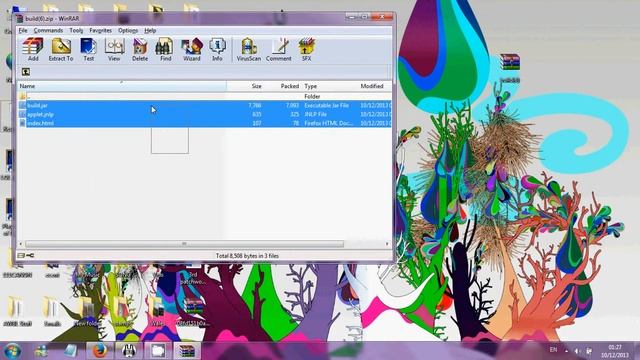Run the Test archive tool

point(89,50)
